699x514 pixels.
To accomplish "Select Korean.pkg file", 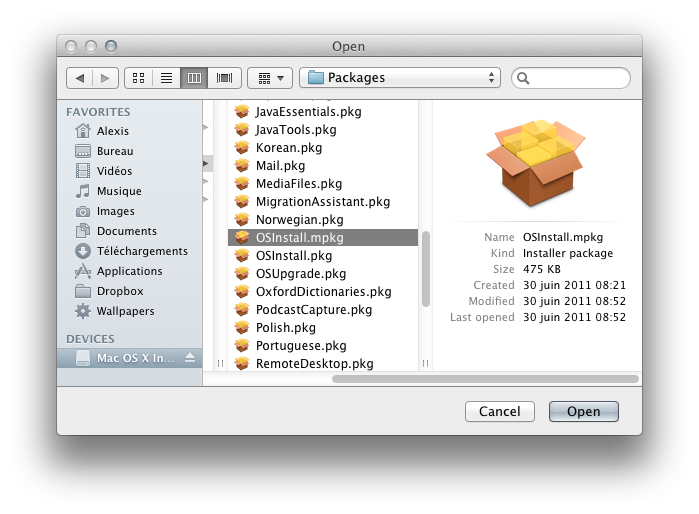I will point(323,148).
